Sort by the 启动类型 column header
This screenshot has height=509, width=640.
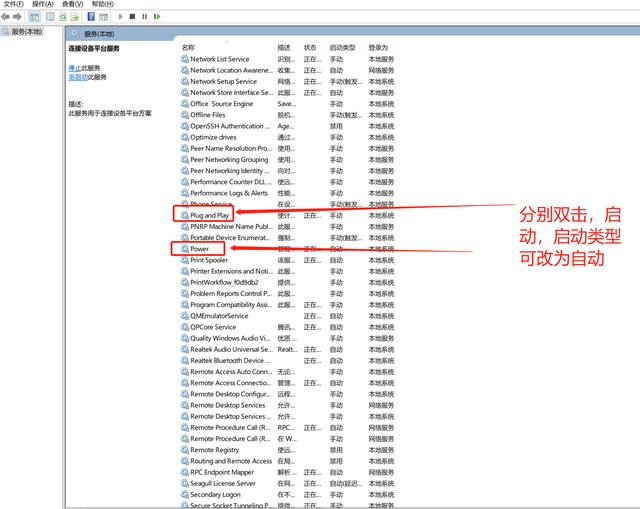[343, 47]
